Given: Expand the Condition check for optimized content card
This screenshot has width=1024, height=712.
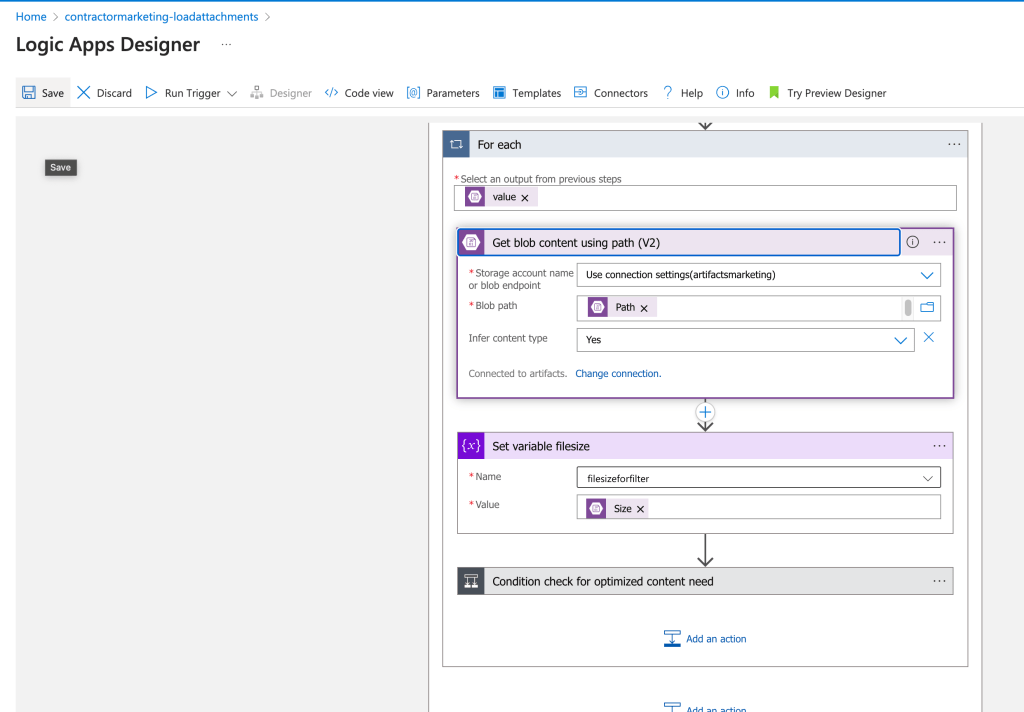Looking at the screenshot, I should click(705, 581).
